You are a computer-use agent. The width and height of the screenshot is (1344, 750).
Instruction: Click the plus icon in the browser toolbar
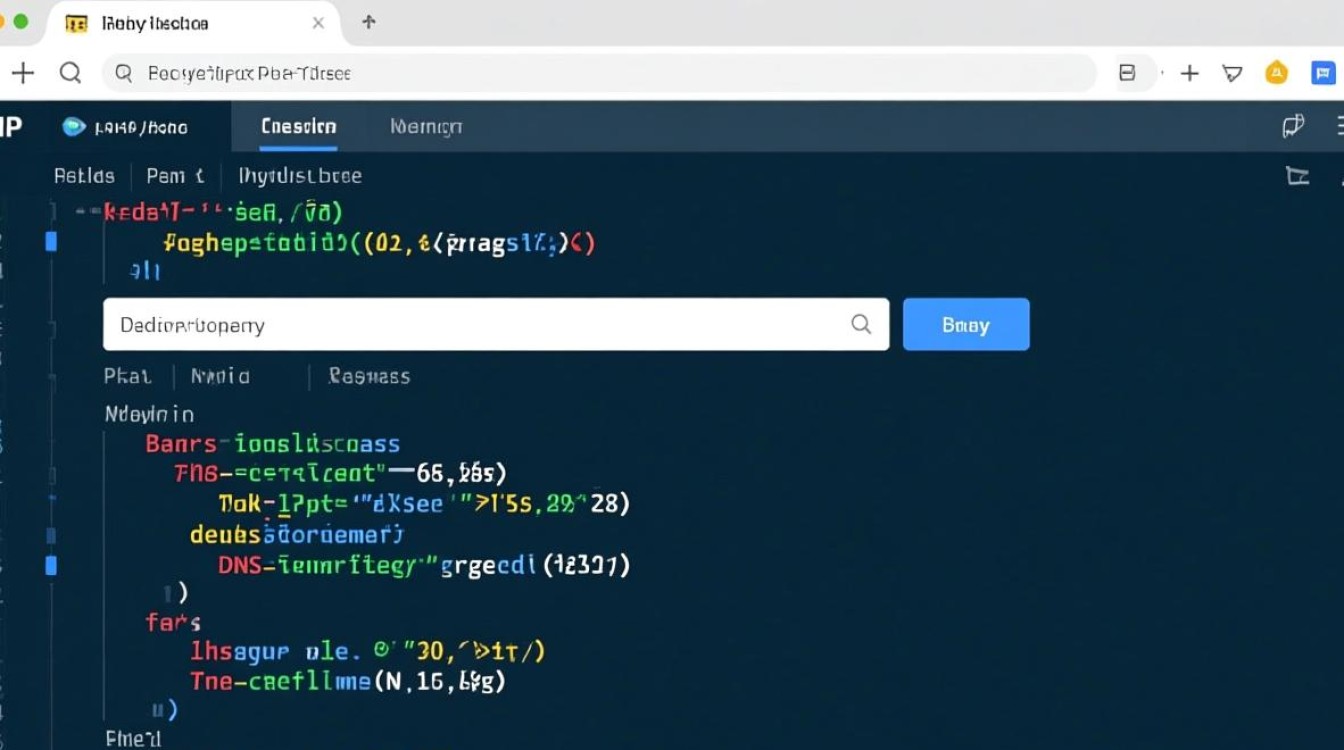[x=1189, y=73]
